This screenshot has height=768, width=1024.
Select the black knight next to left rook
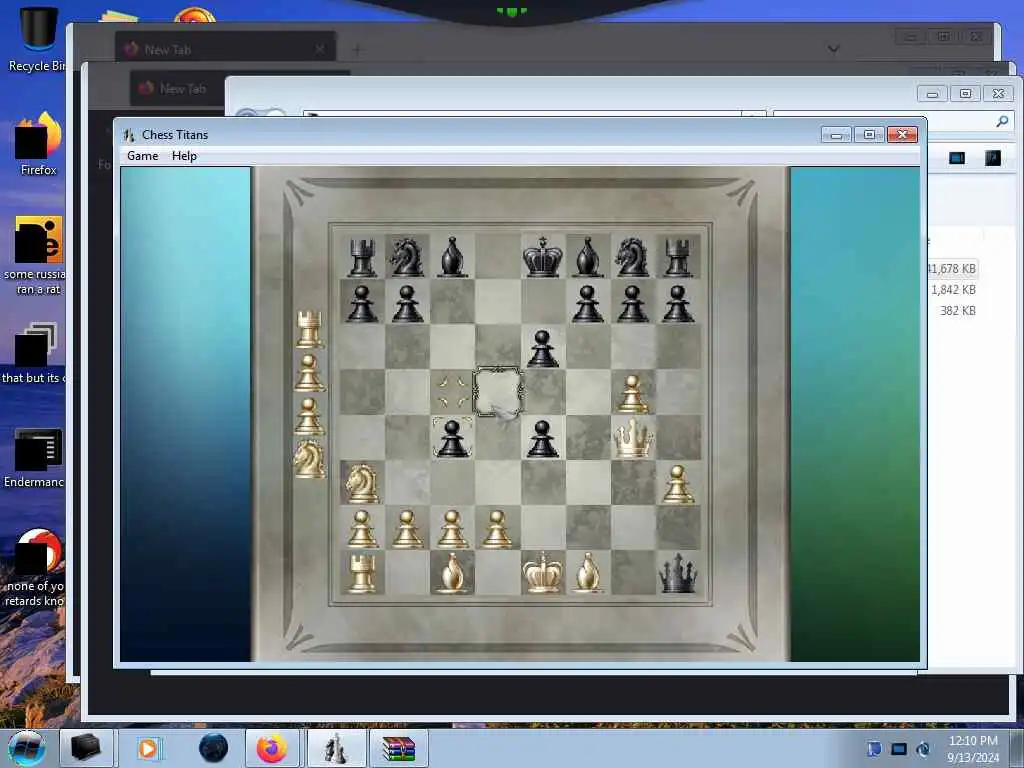click(x=406, y=257)
